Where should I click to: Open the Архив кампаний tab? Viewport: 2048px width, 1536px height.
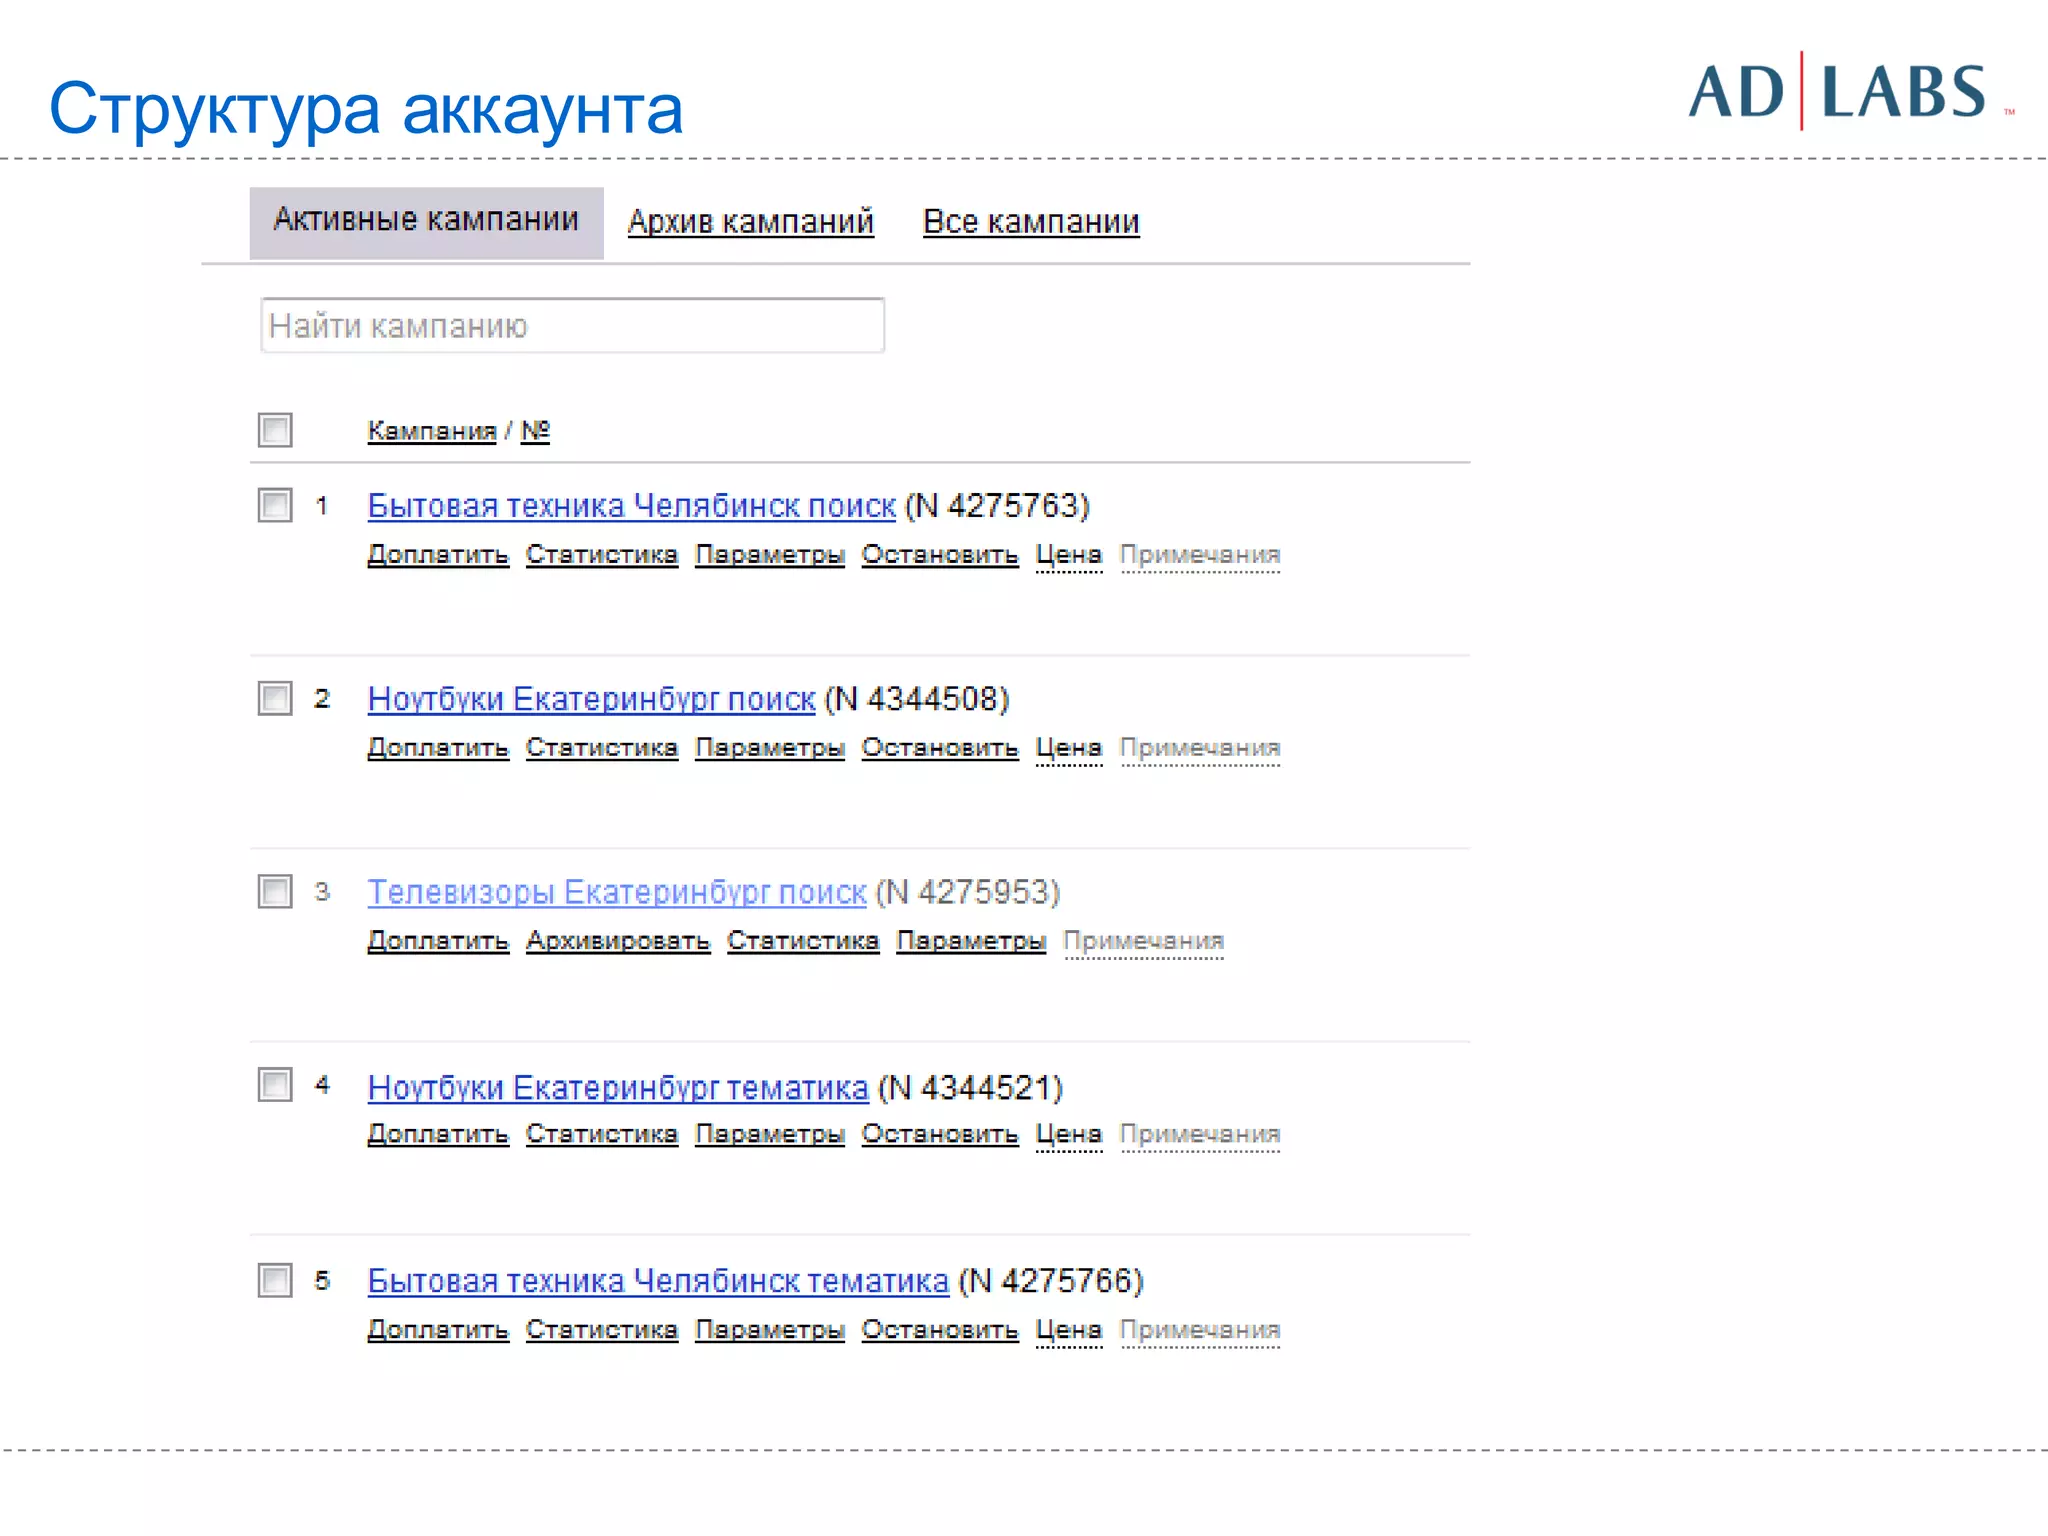(x=751, y=222)
